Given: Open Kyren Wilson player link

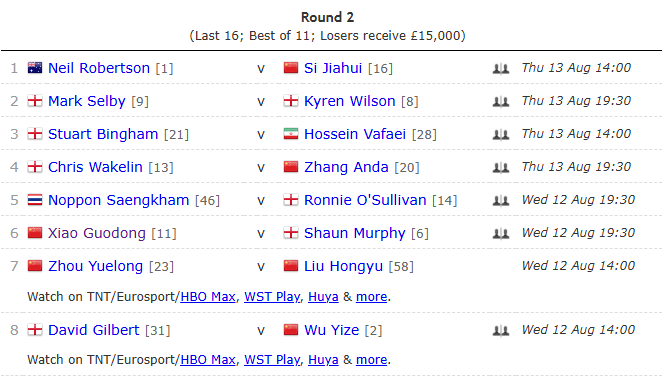Looking at the screenshot, I should (x=350, y=101).
